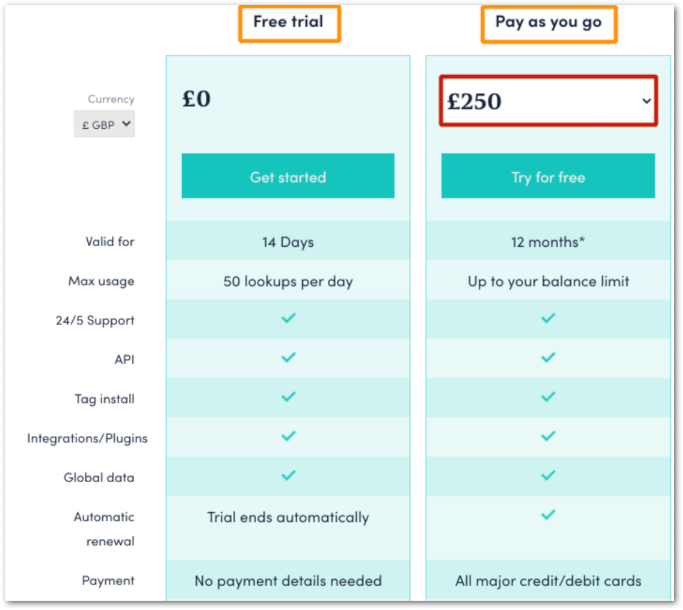Image resolution: width=683 pixels, height=610 pixels.
Task: Click the Automatic renewal checkmark under Pay as you go
Action: point(548,515)
